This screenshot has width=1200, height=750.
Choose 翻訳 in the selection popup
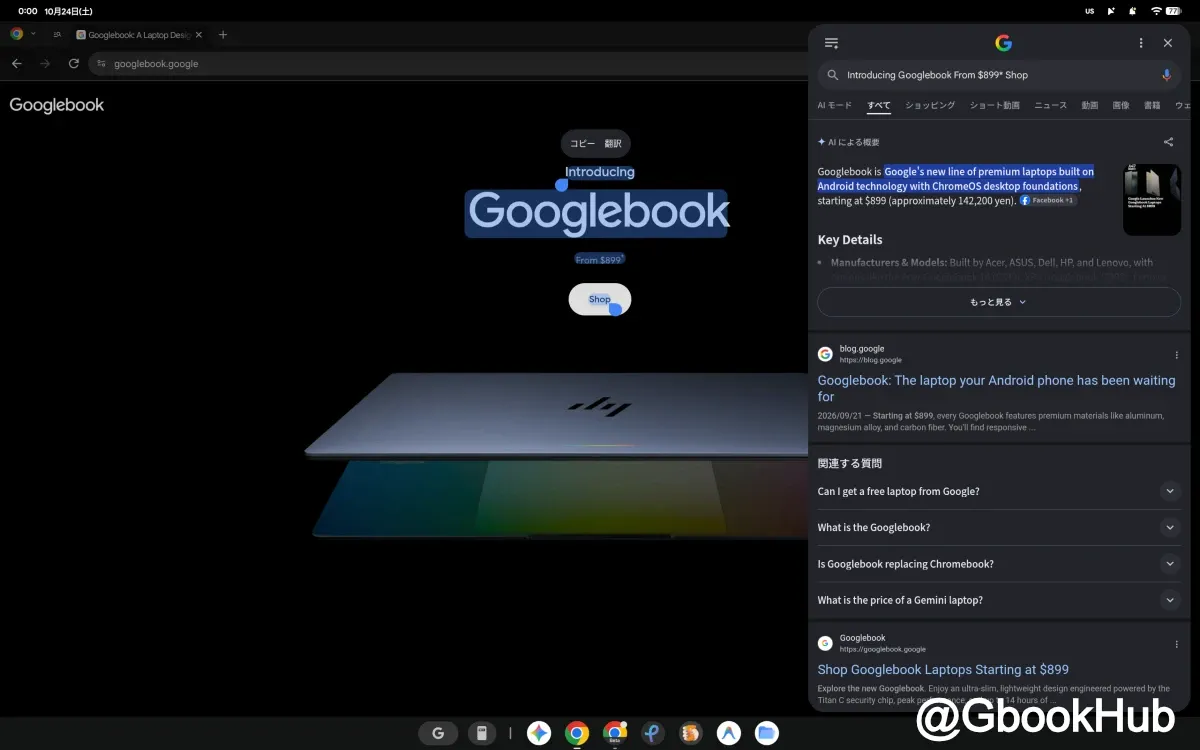[613, 143]
